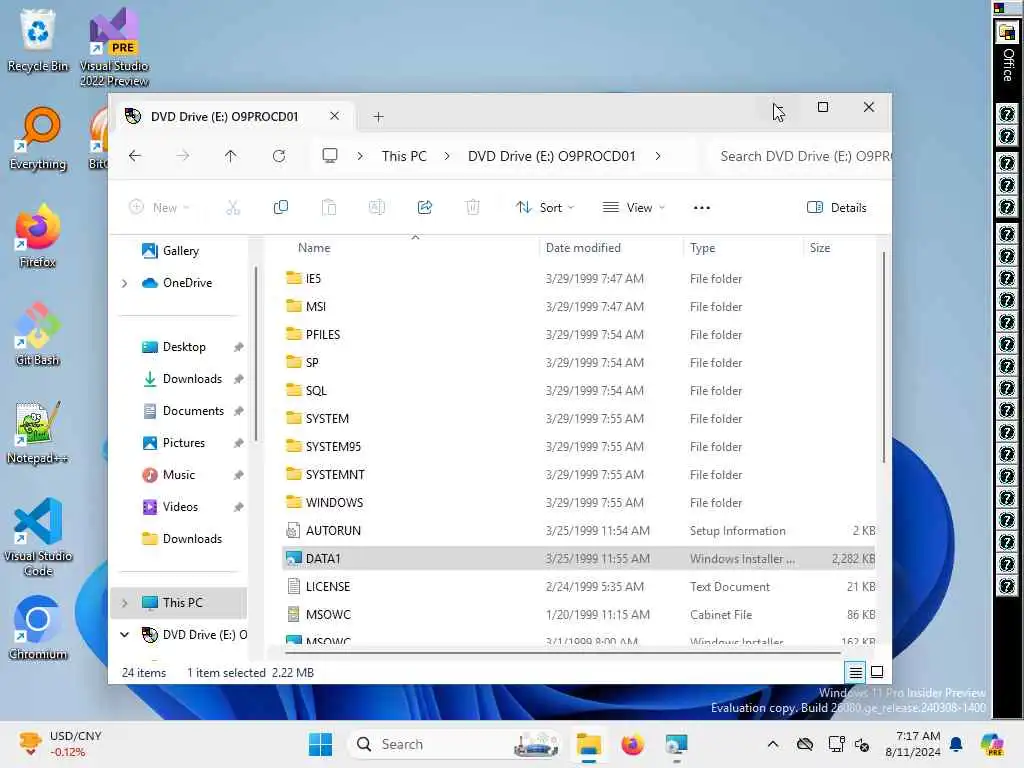Click the Search DVD Drive input field

pyautogui.click(x=799, y=156)
